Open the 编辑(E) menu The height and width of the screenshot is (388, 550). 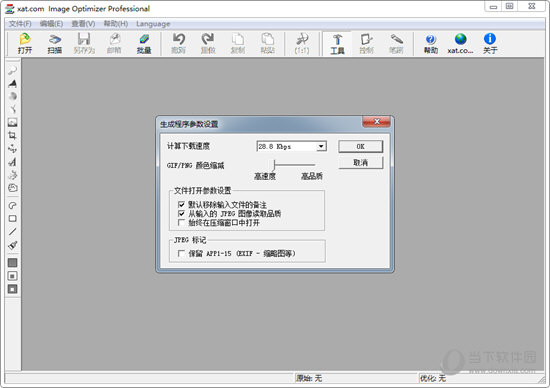coord(51,24)
